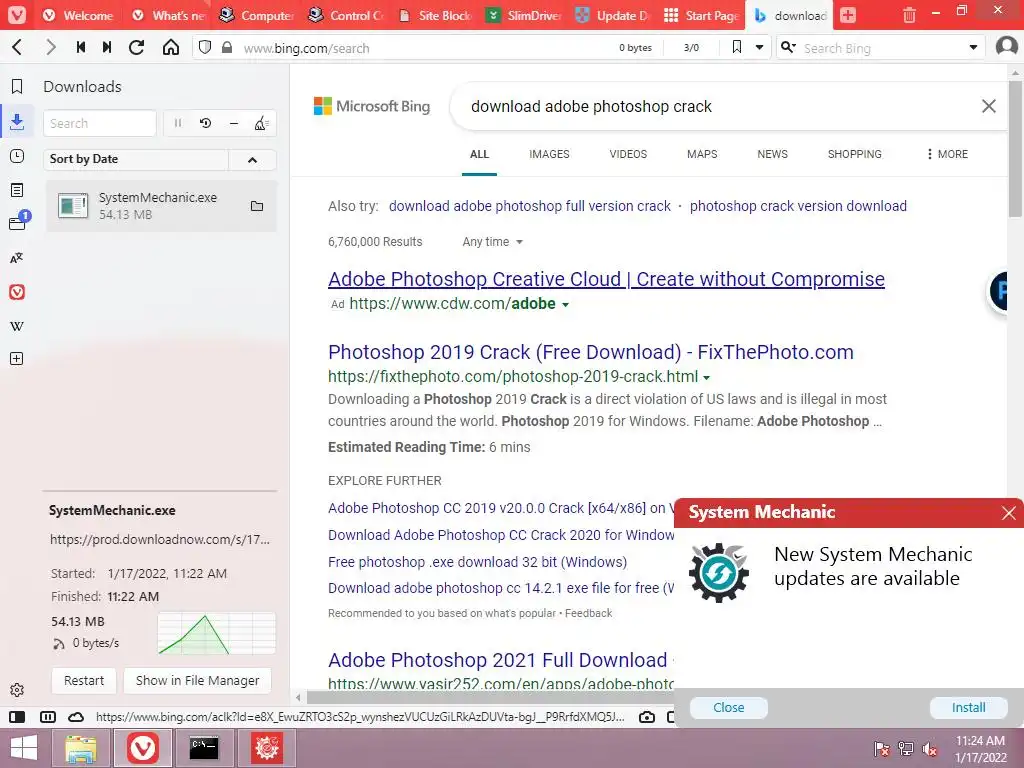The width and height of the screenshot is (1024, 768).
Task: Go forward with the forward arrow
Action: 50,47
